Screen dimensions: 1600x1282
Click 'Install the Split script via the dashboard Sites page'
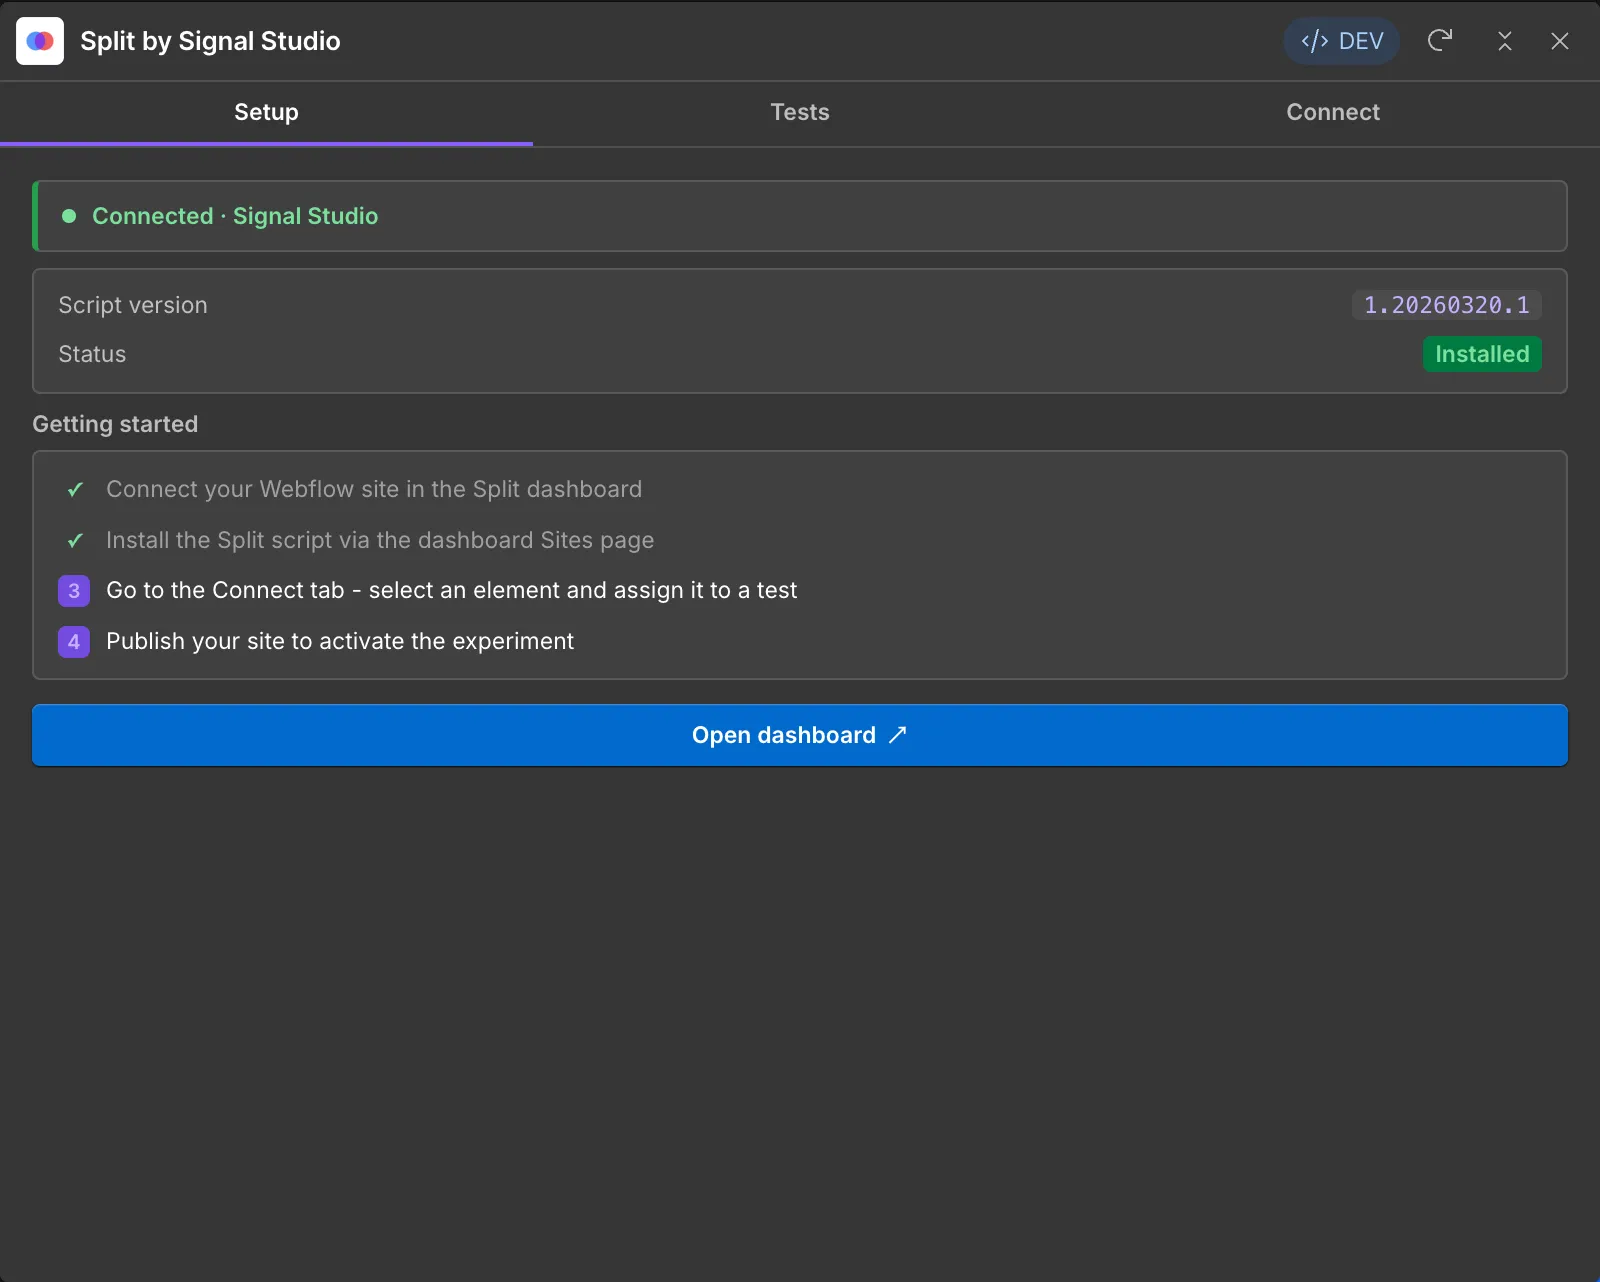380,540
